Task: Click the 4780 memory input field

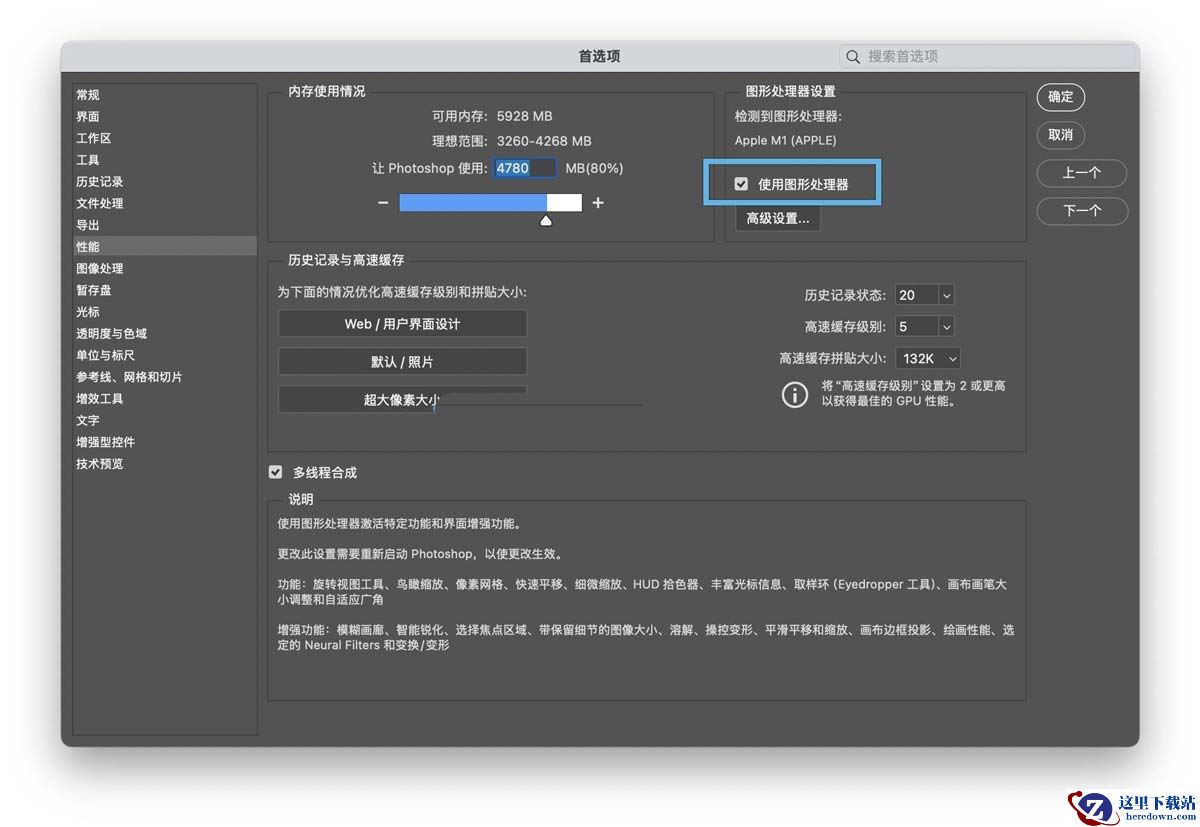Action: click(x=525, y=168)
